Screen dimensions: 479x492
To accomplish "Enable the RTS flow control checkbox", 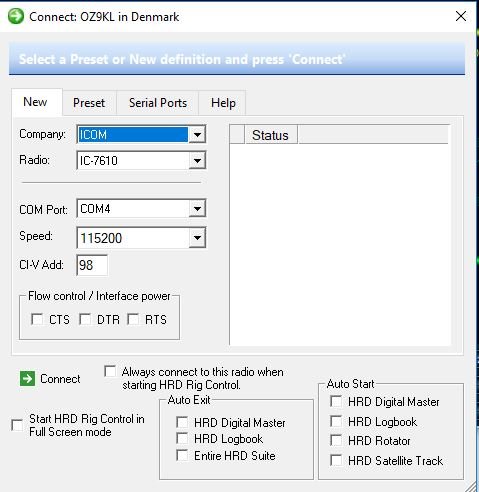I will click(133, 319).
